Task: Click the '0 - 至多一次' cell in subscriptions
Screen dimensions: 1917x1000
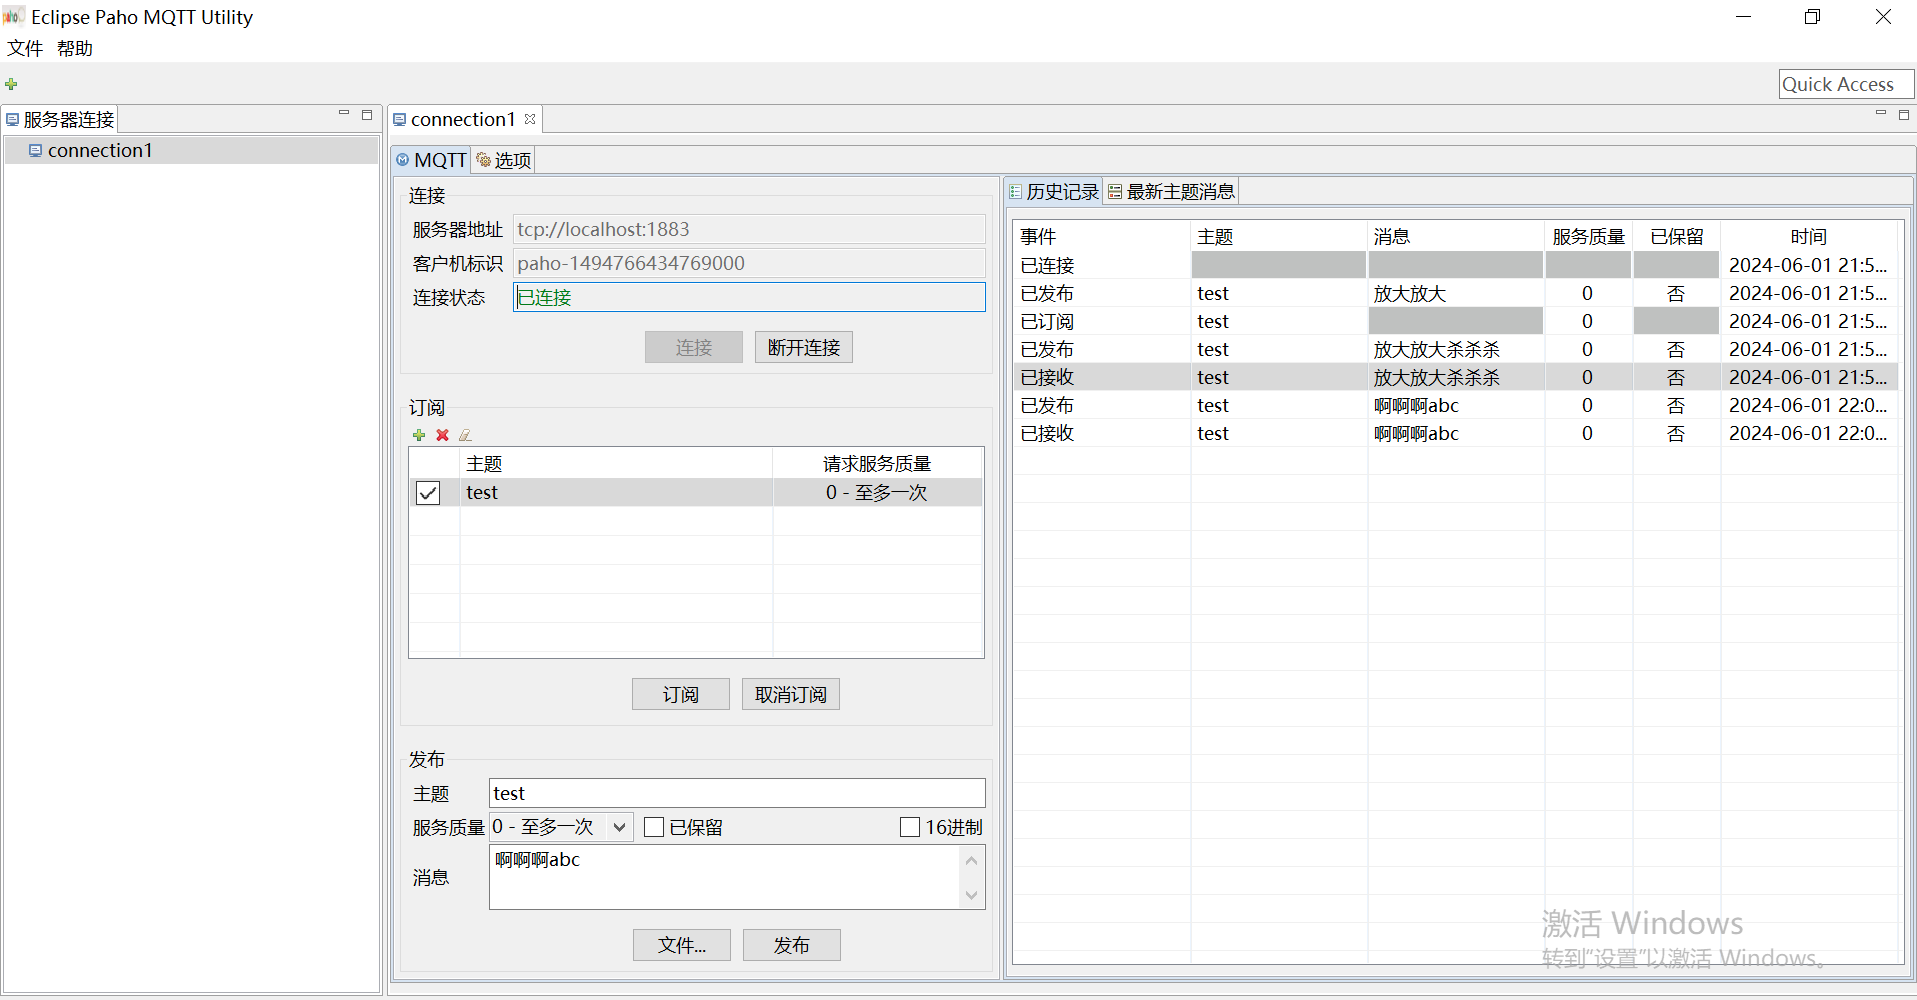Action: coord(877,493)
